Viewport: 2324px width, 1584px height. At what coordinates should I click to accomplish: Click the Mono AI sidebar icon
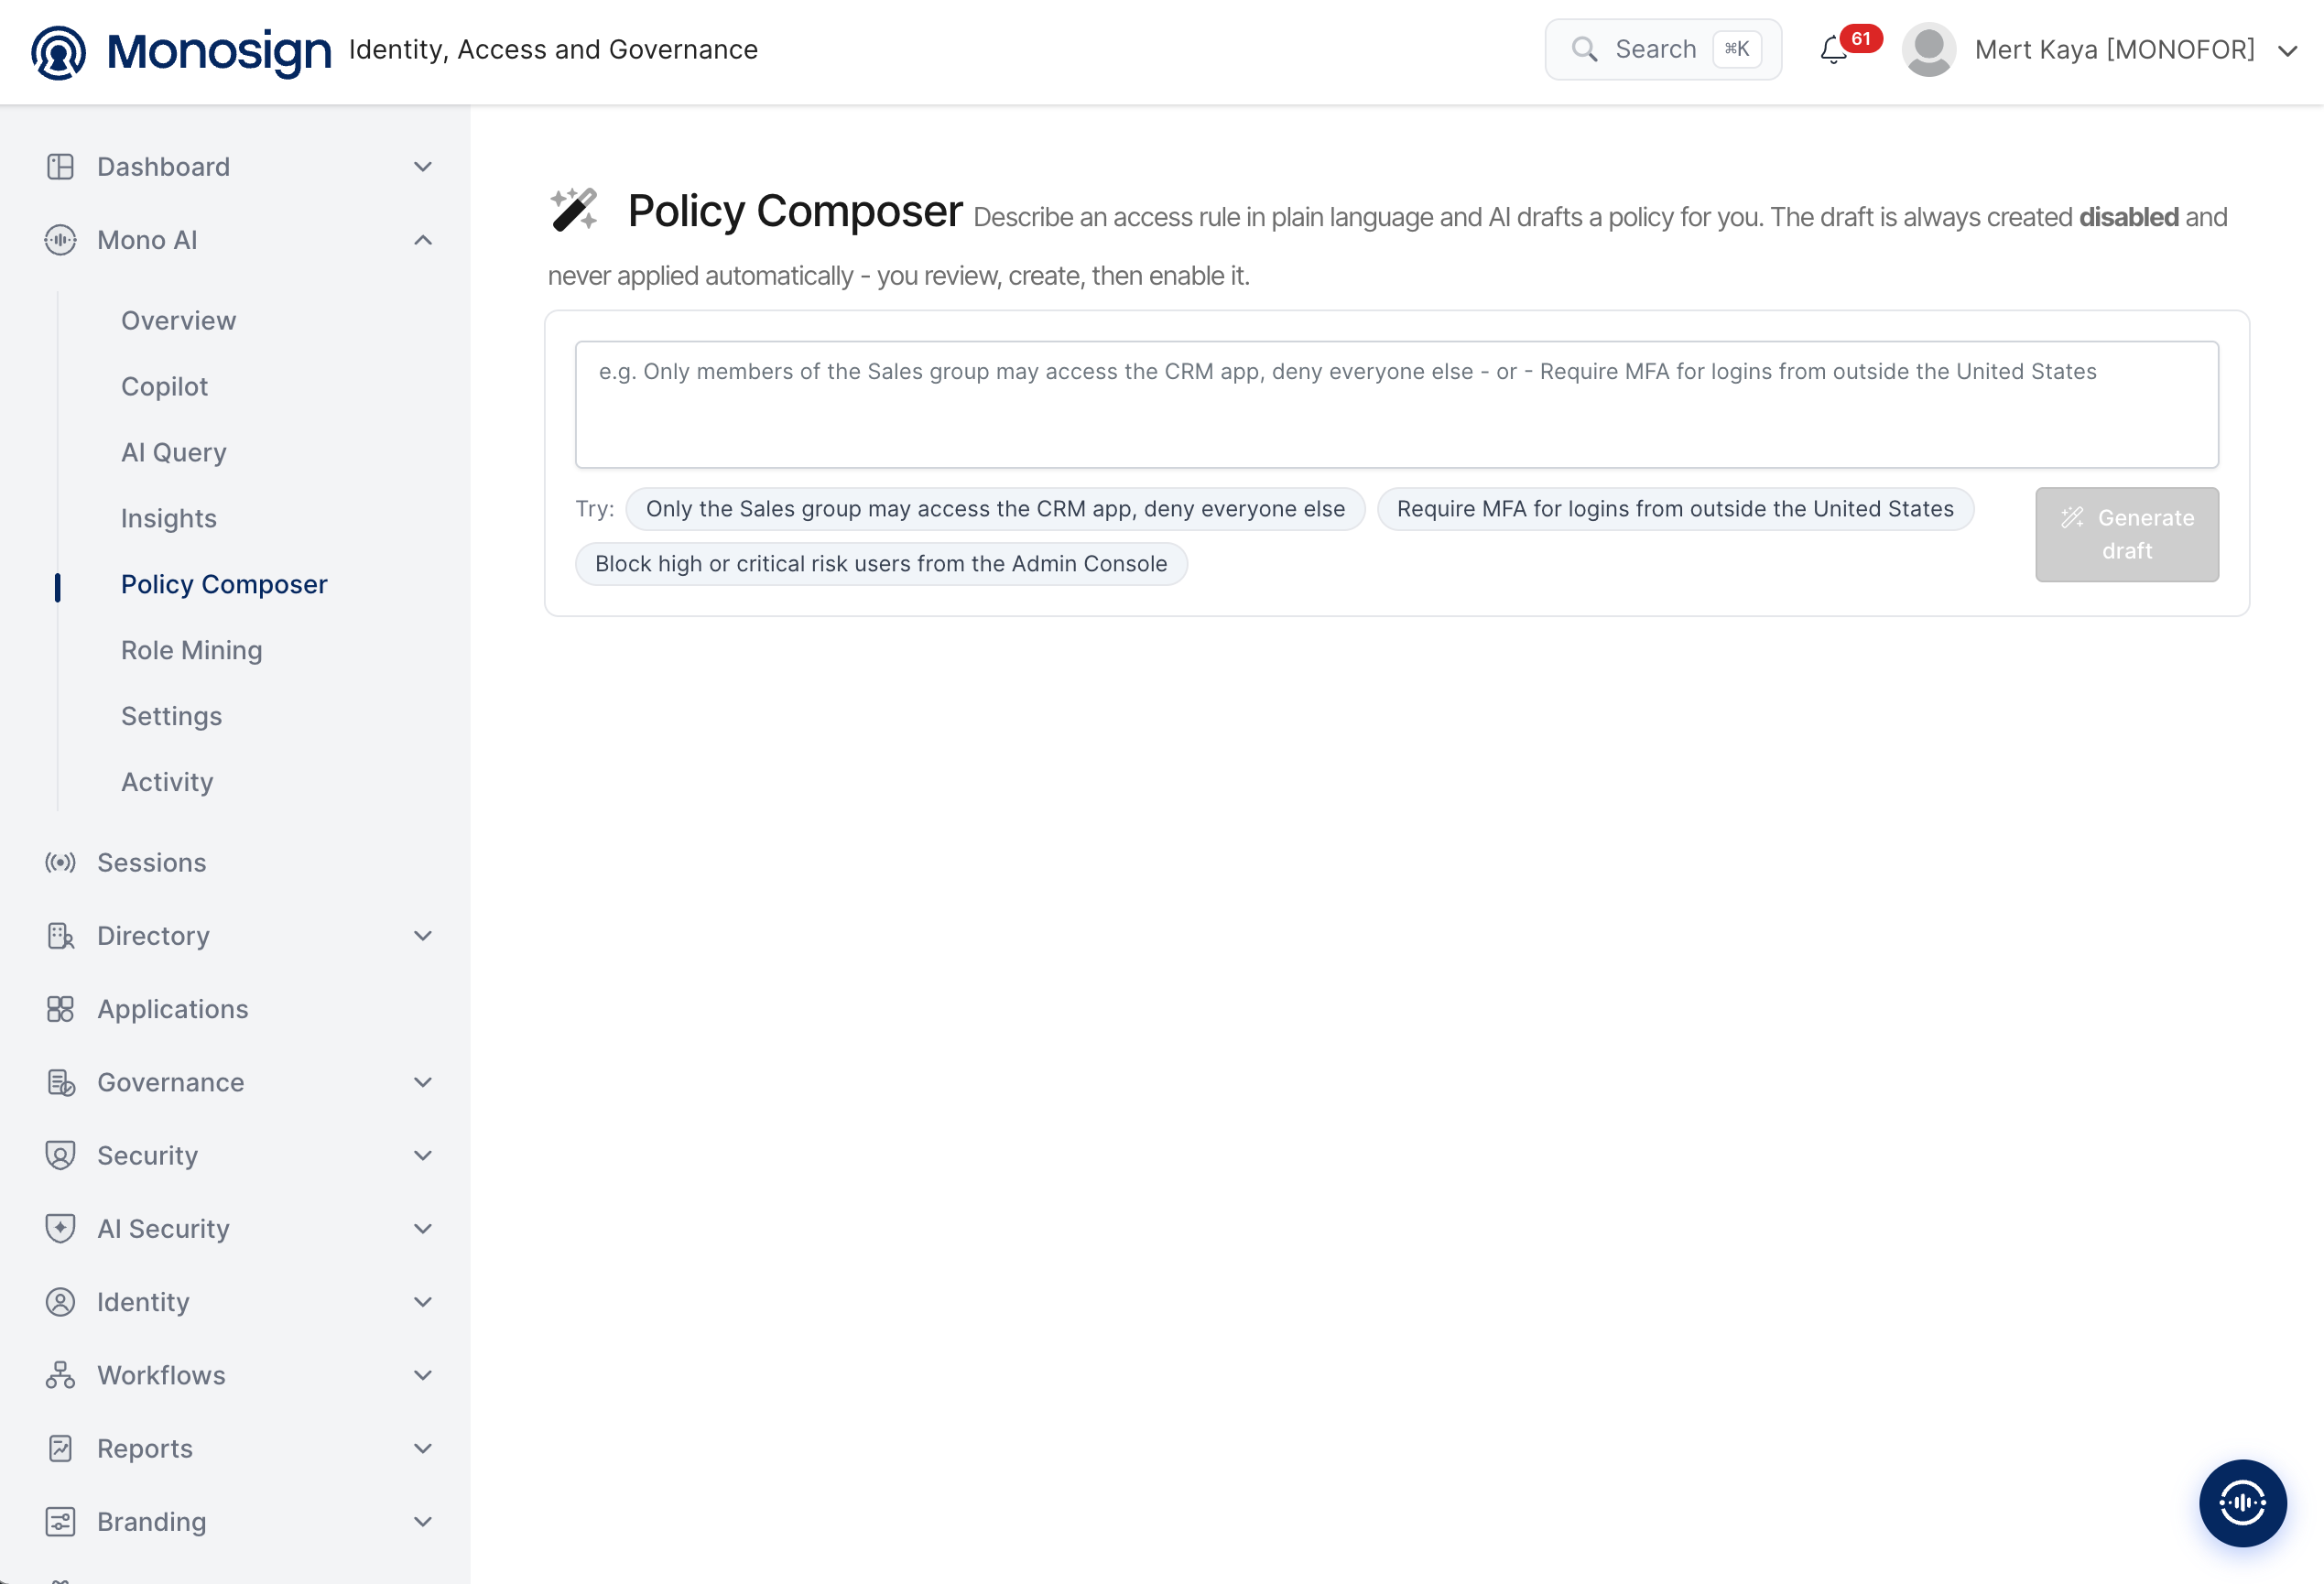coord(60,240)
